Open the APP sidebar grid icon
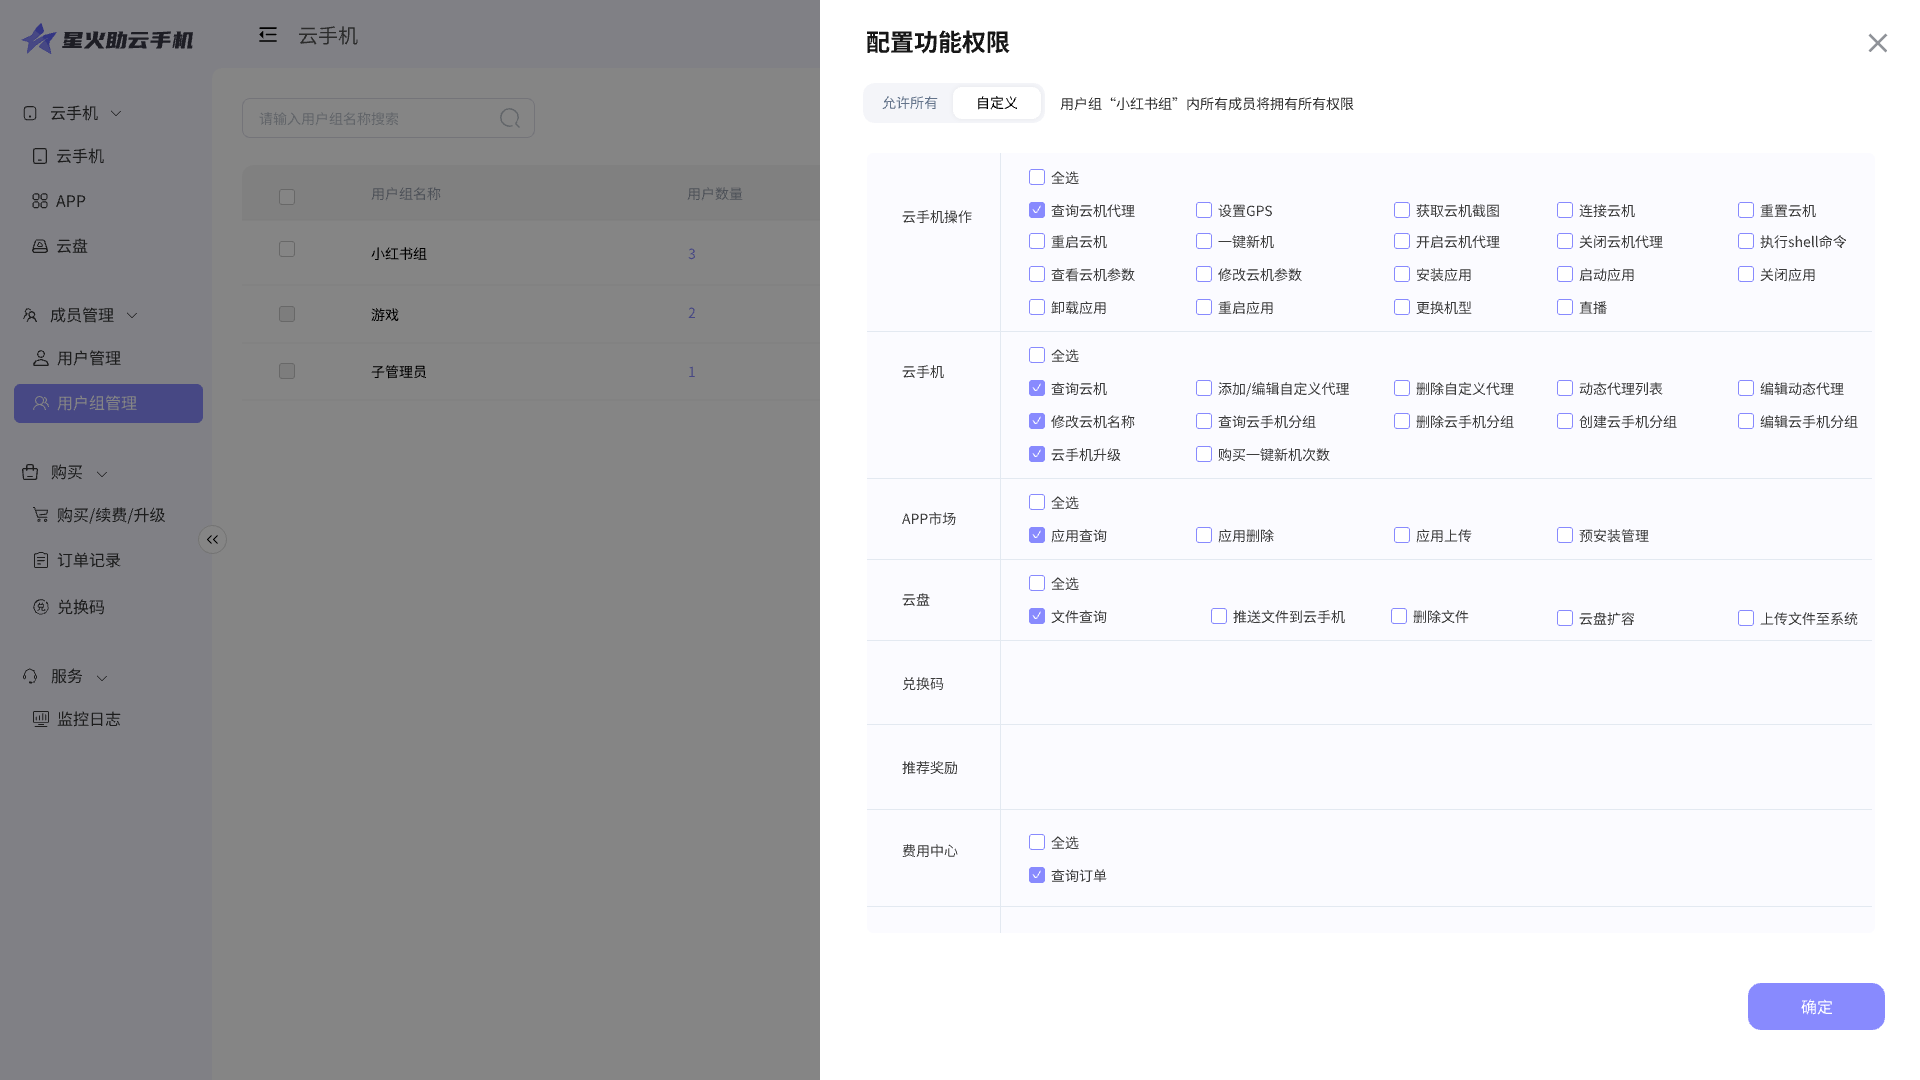This screenshot has width=1920, height=1080. (x=40, y=201)
